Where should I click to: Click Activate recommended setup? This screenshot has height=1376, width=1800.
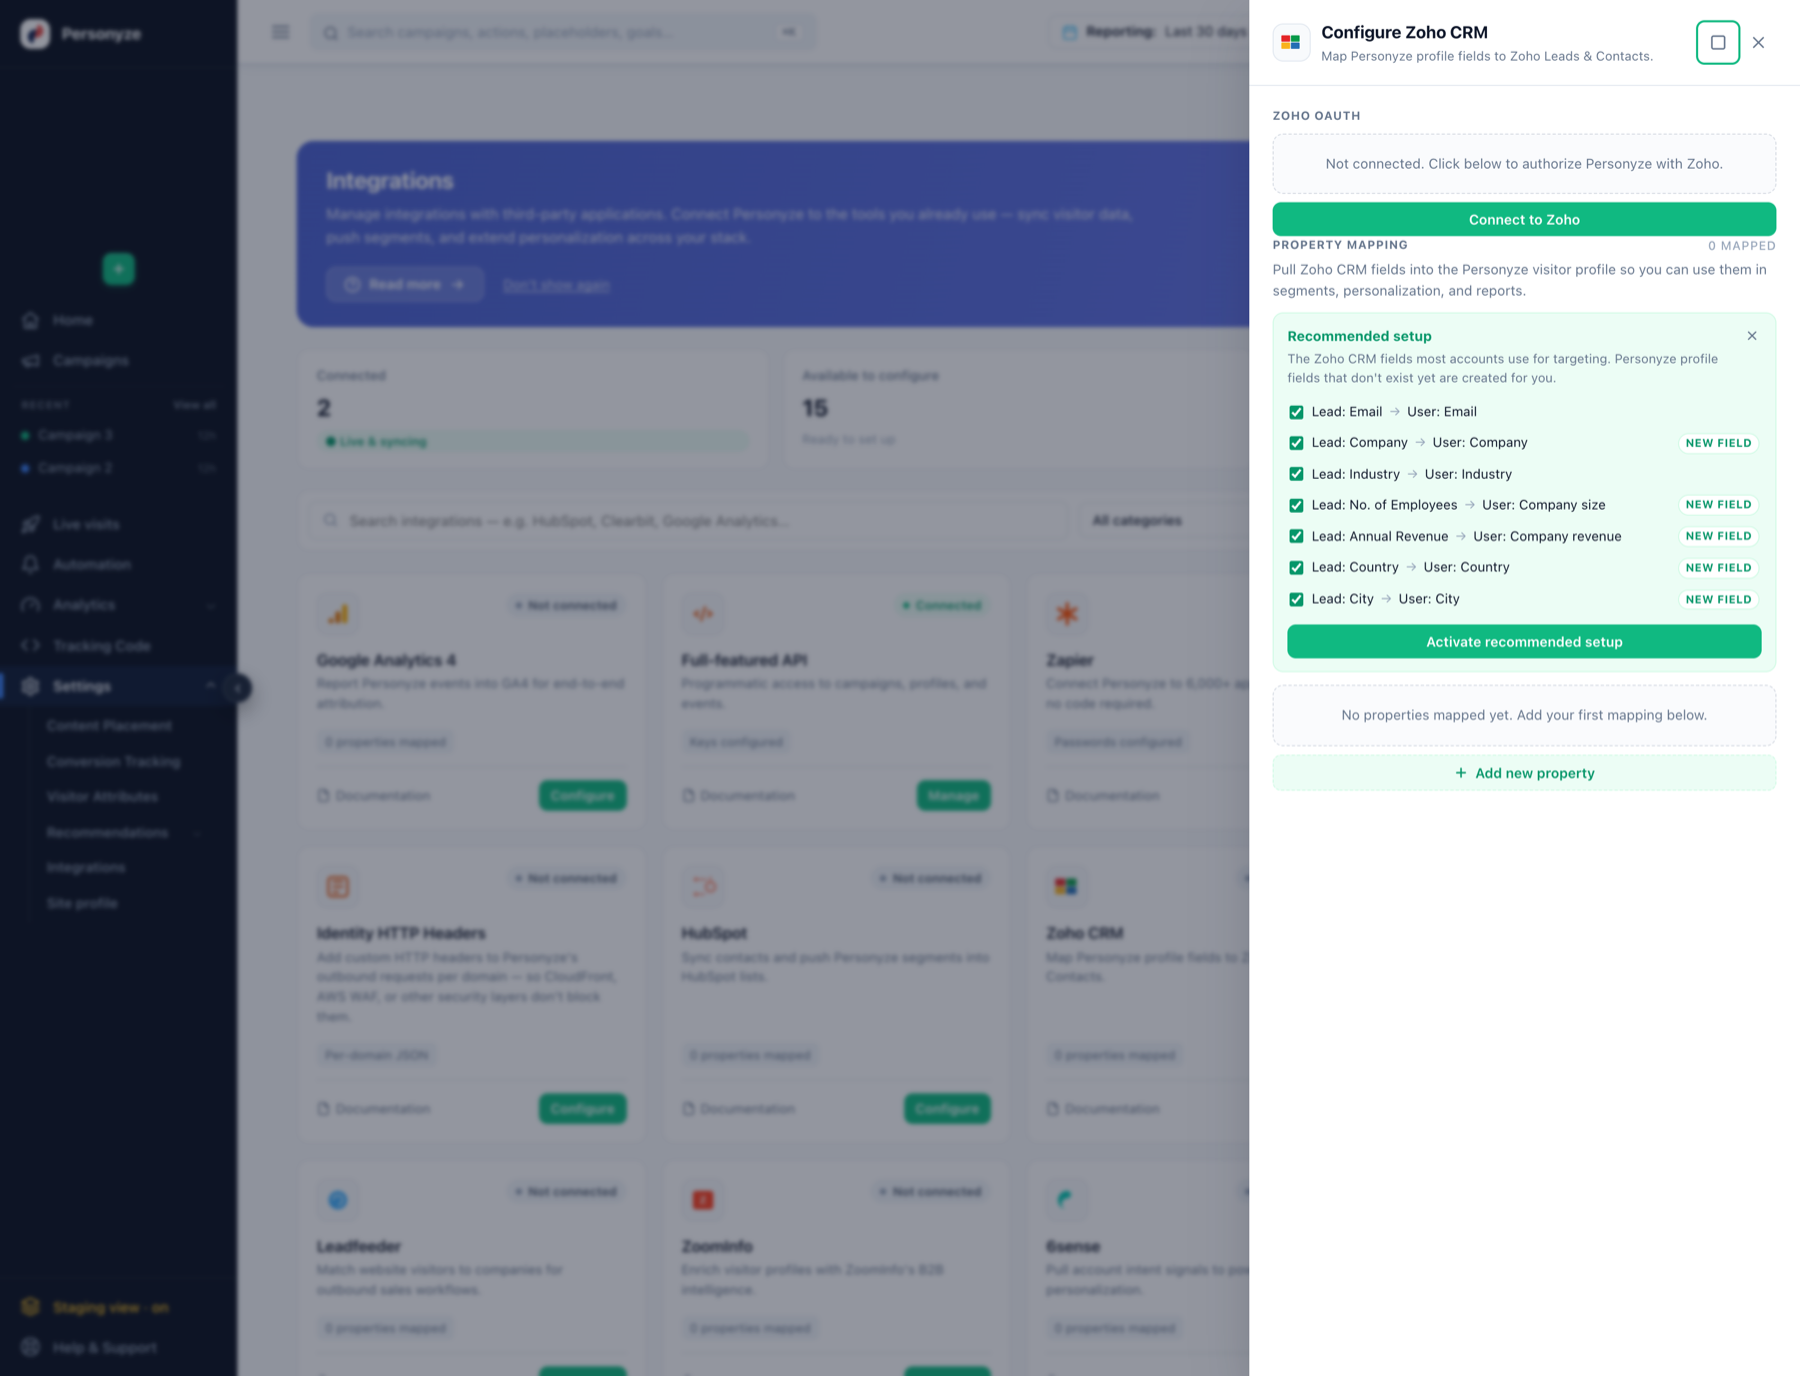[x=1524, y=642]
